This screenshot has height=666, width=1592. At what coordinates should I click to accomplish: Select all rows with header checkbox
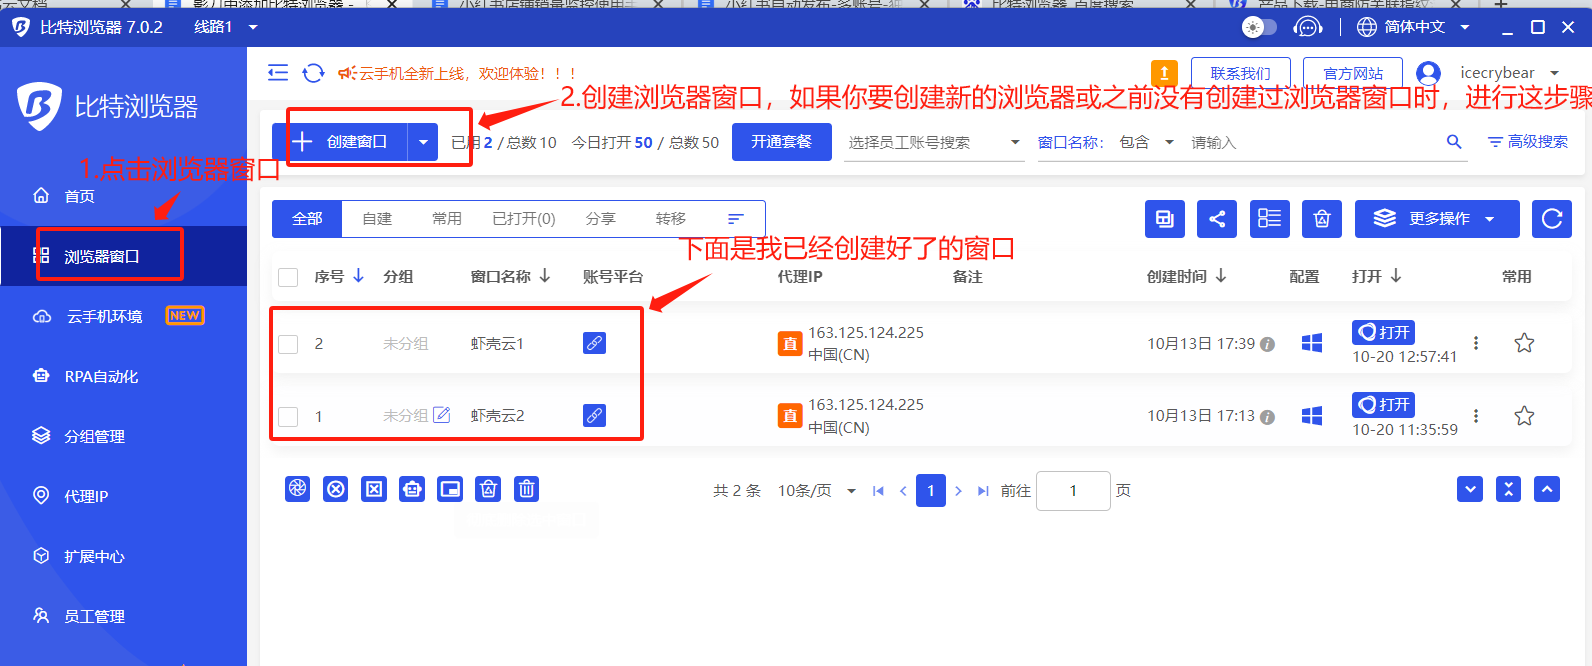pos(288,277)
